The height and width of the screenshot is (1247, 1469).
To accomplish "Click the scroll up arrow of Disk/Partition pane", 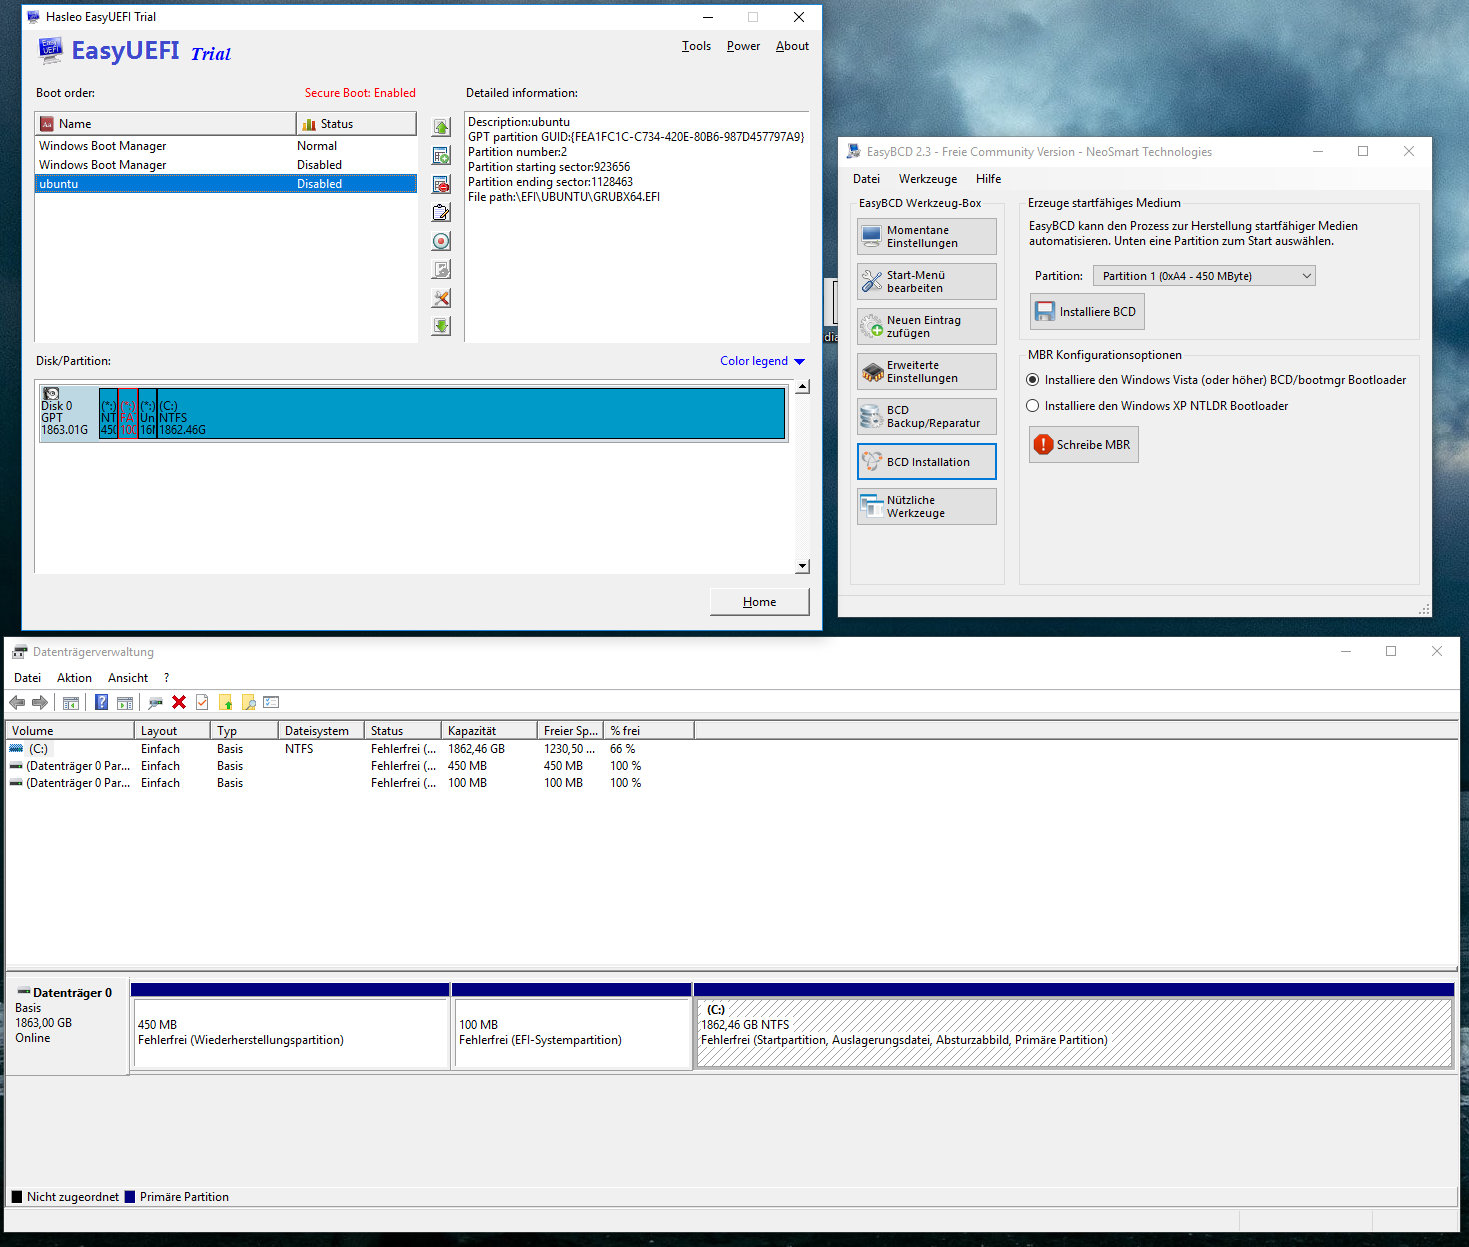I will coord(802,387).
